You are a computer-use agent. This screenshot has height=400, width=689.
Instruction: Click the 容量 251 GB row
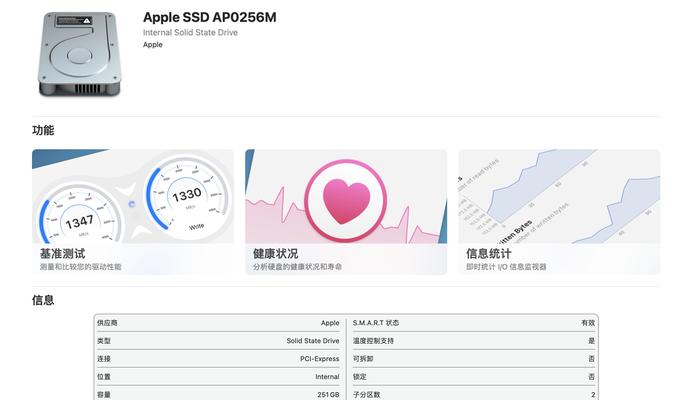218,395
